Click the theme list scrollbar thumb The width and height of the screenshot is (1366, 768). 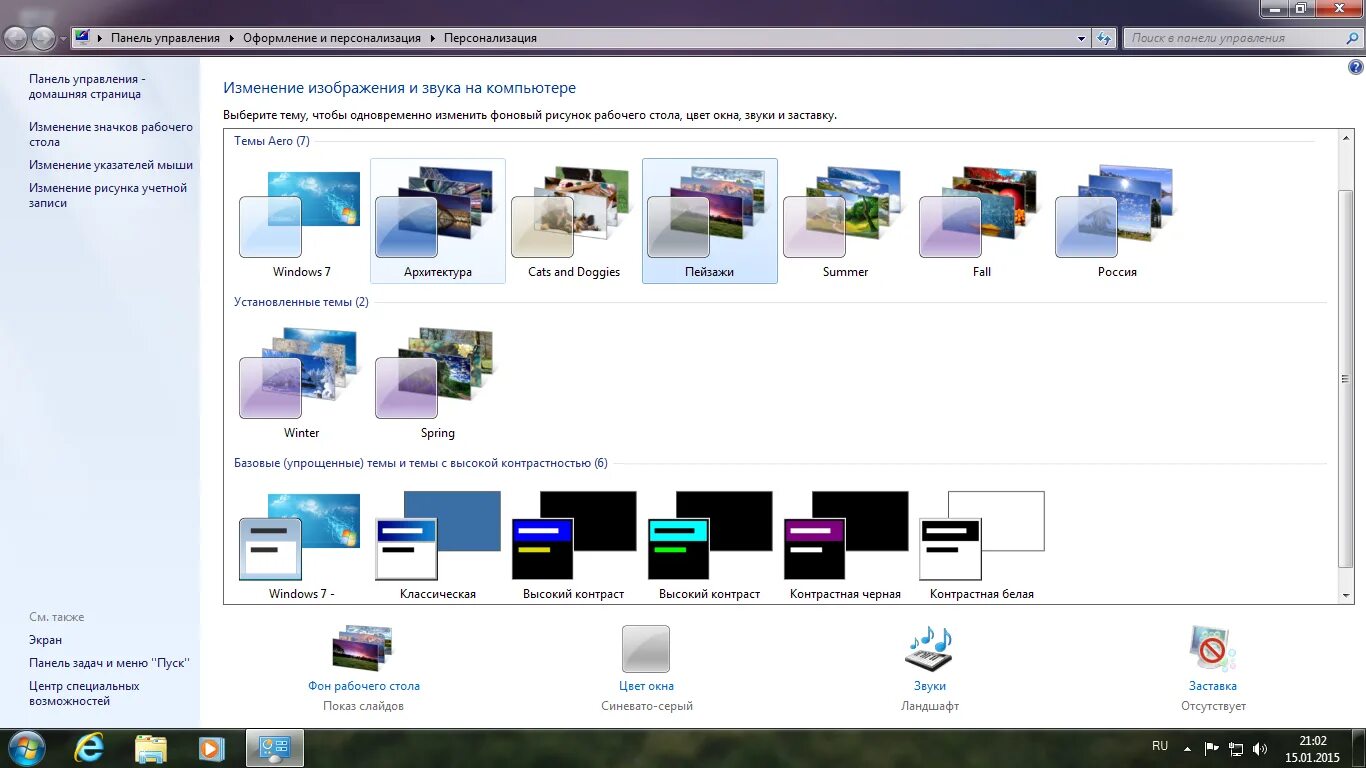[1346, 378]
